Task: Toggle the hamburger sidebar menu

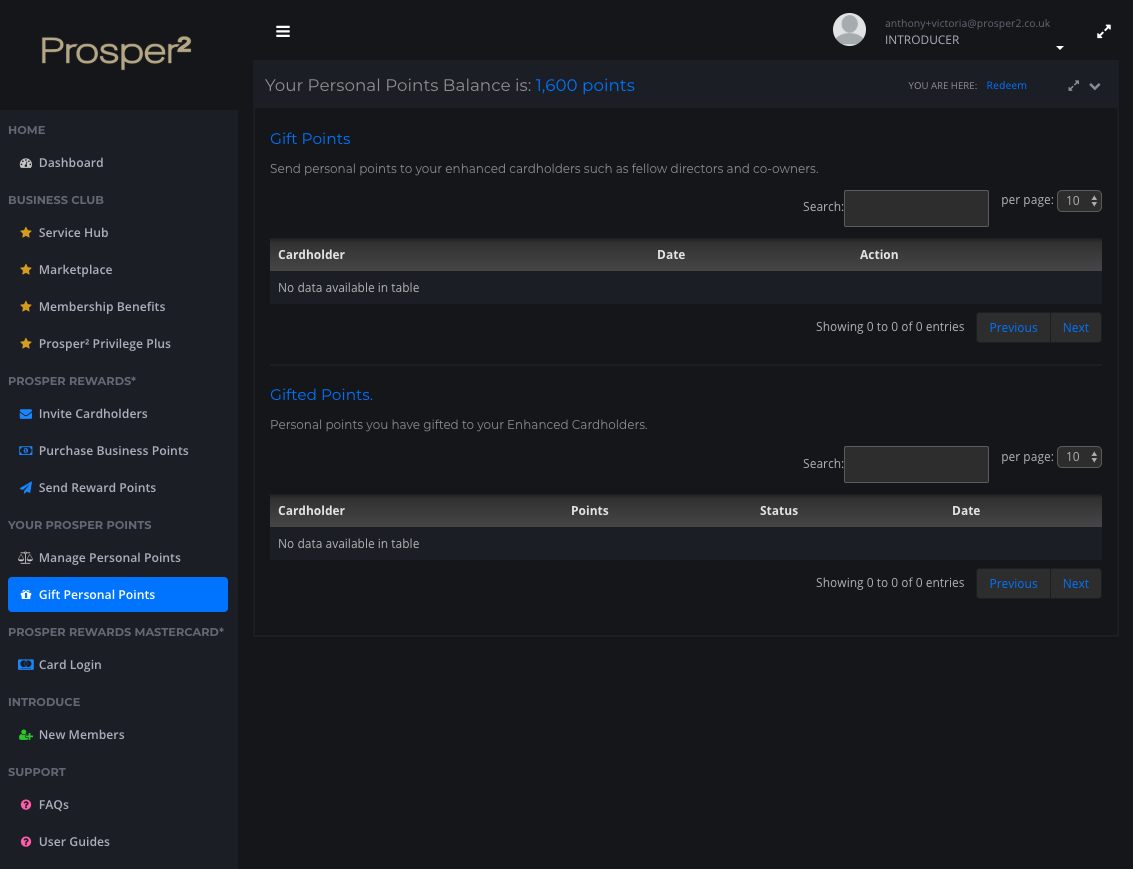Action: (x=283, y=31)
